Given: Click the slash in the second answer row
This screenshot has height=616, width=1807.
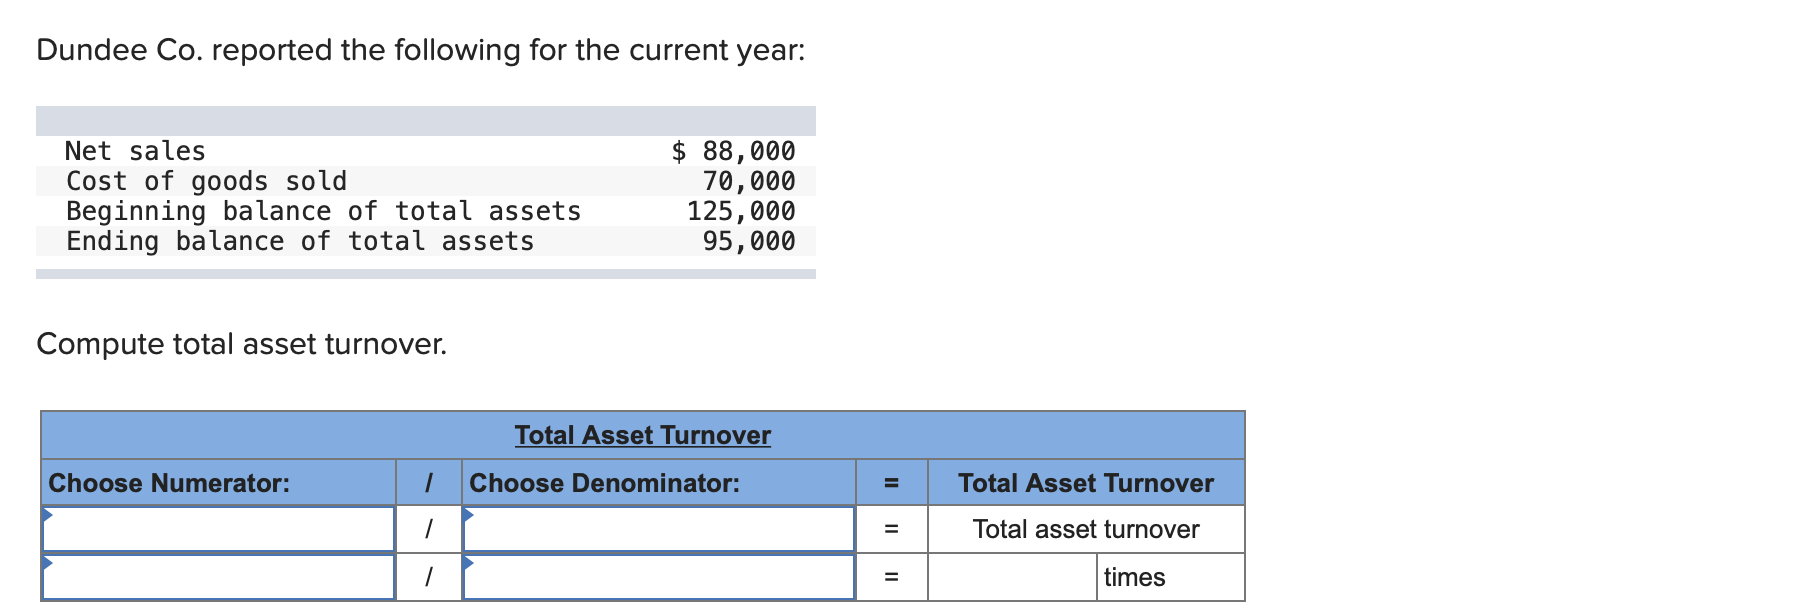Looking at the screenshot, I should 429,577.
